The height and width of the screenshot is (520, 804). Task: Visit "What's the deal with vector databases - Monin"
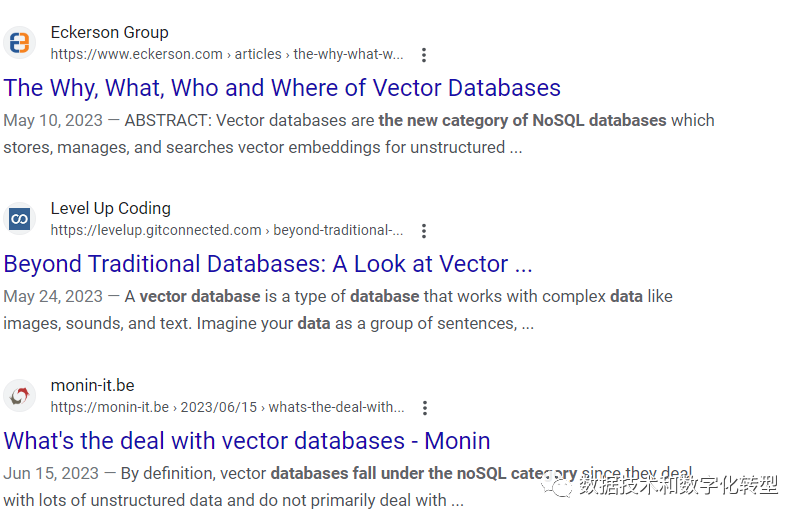[247, 441]
